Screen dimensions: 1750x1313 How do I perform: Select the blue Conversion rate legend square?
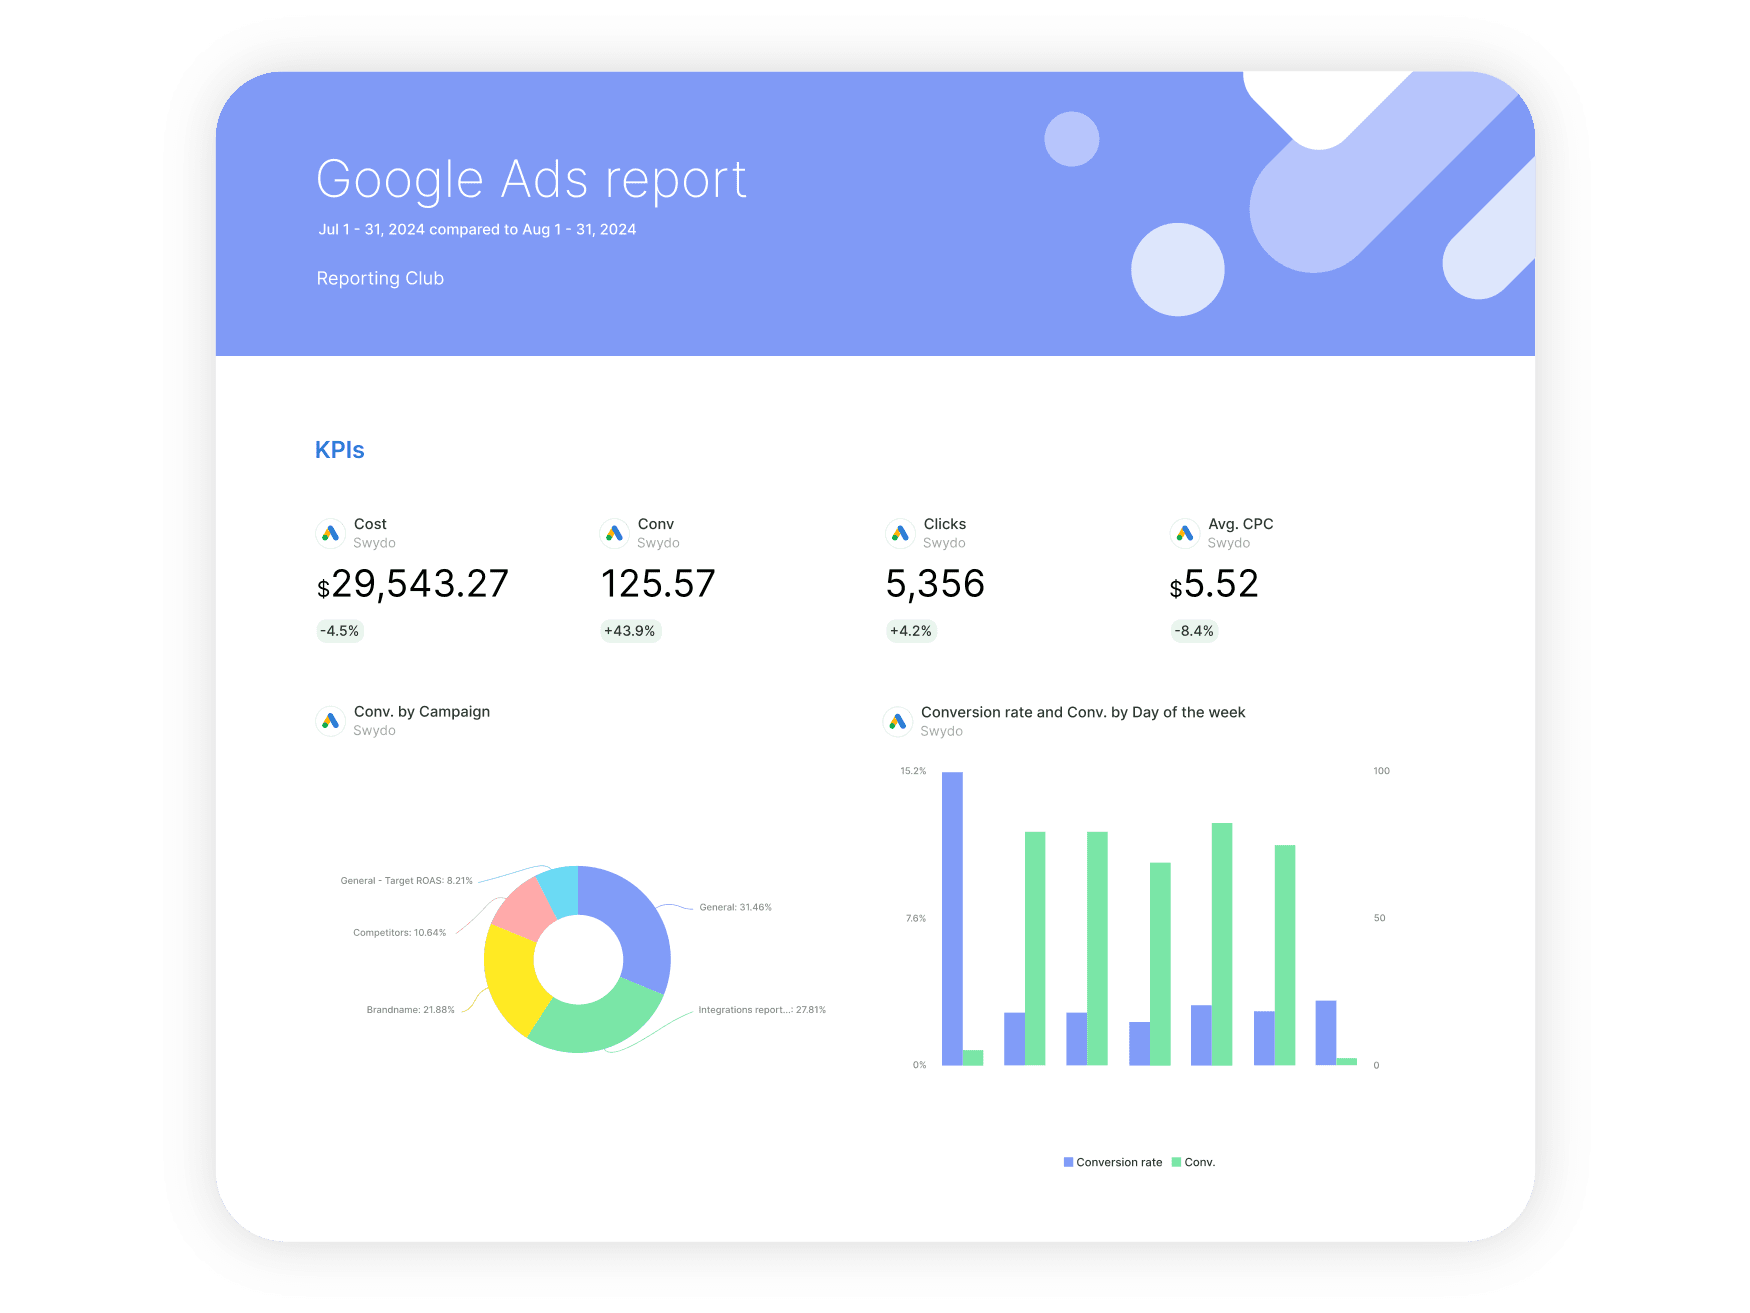click(x=1068, y=1162)
